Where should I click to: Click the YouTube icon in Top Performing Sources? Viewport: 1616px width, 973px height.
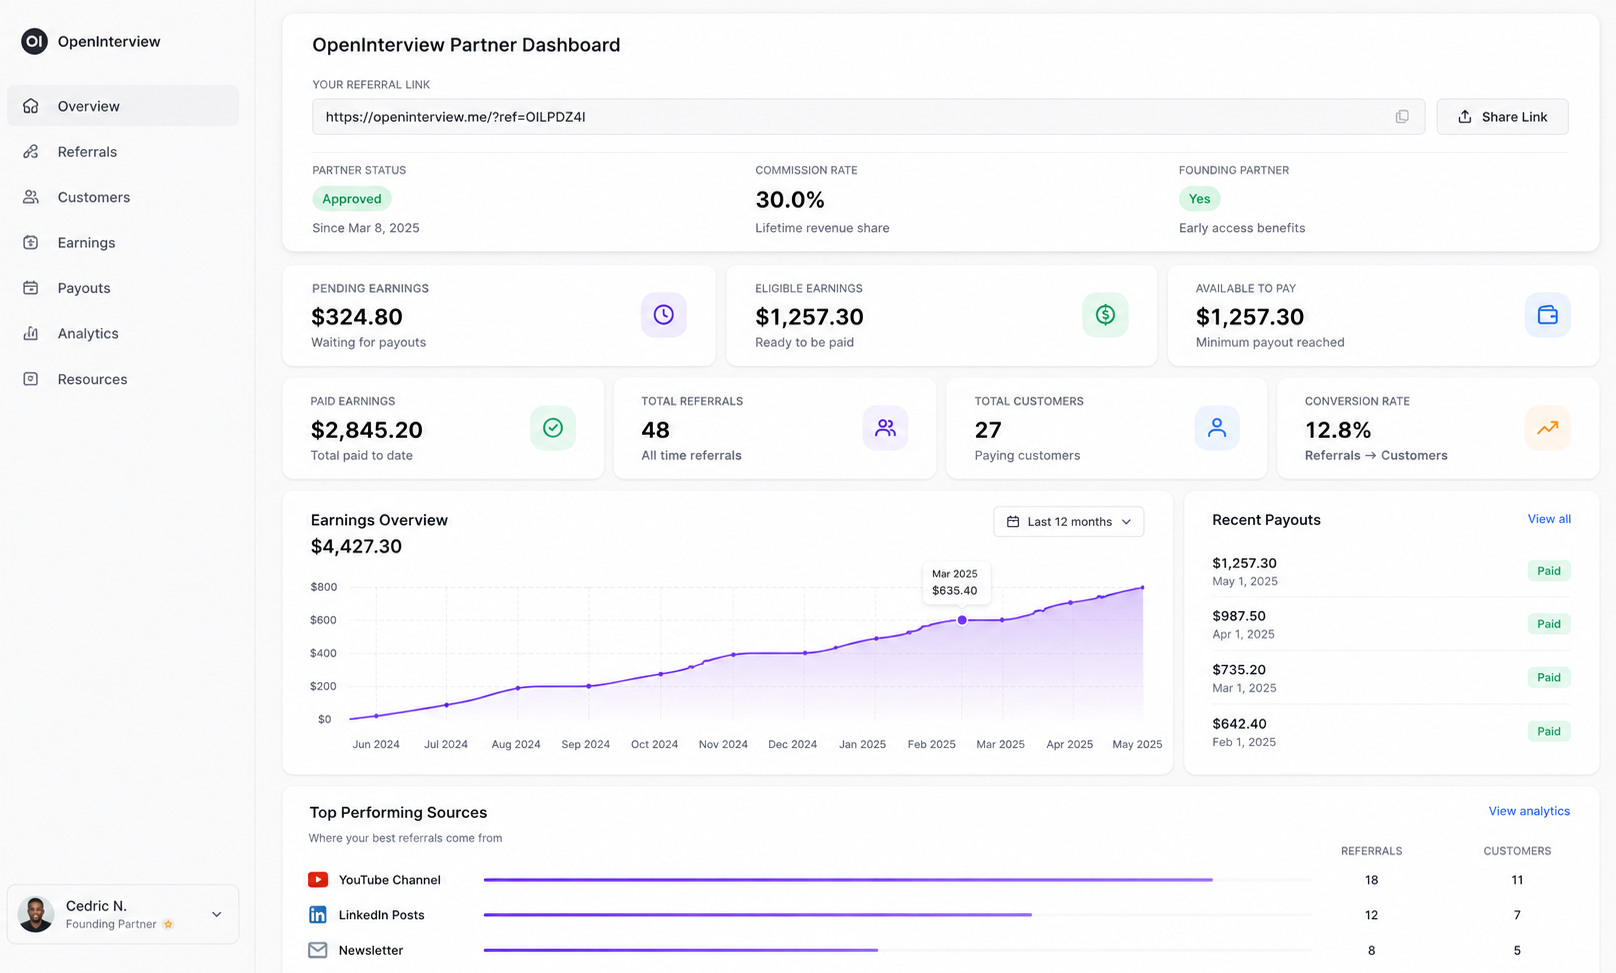coord(318,880)
